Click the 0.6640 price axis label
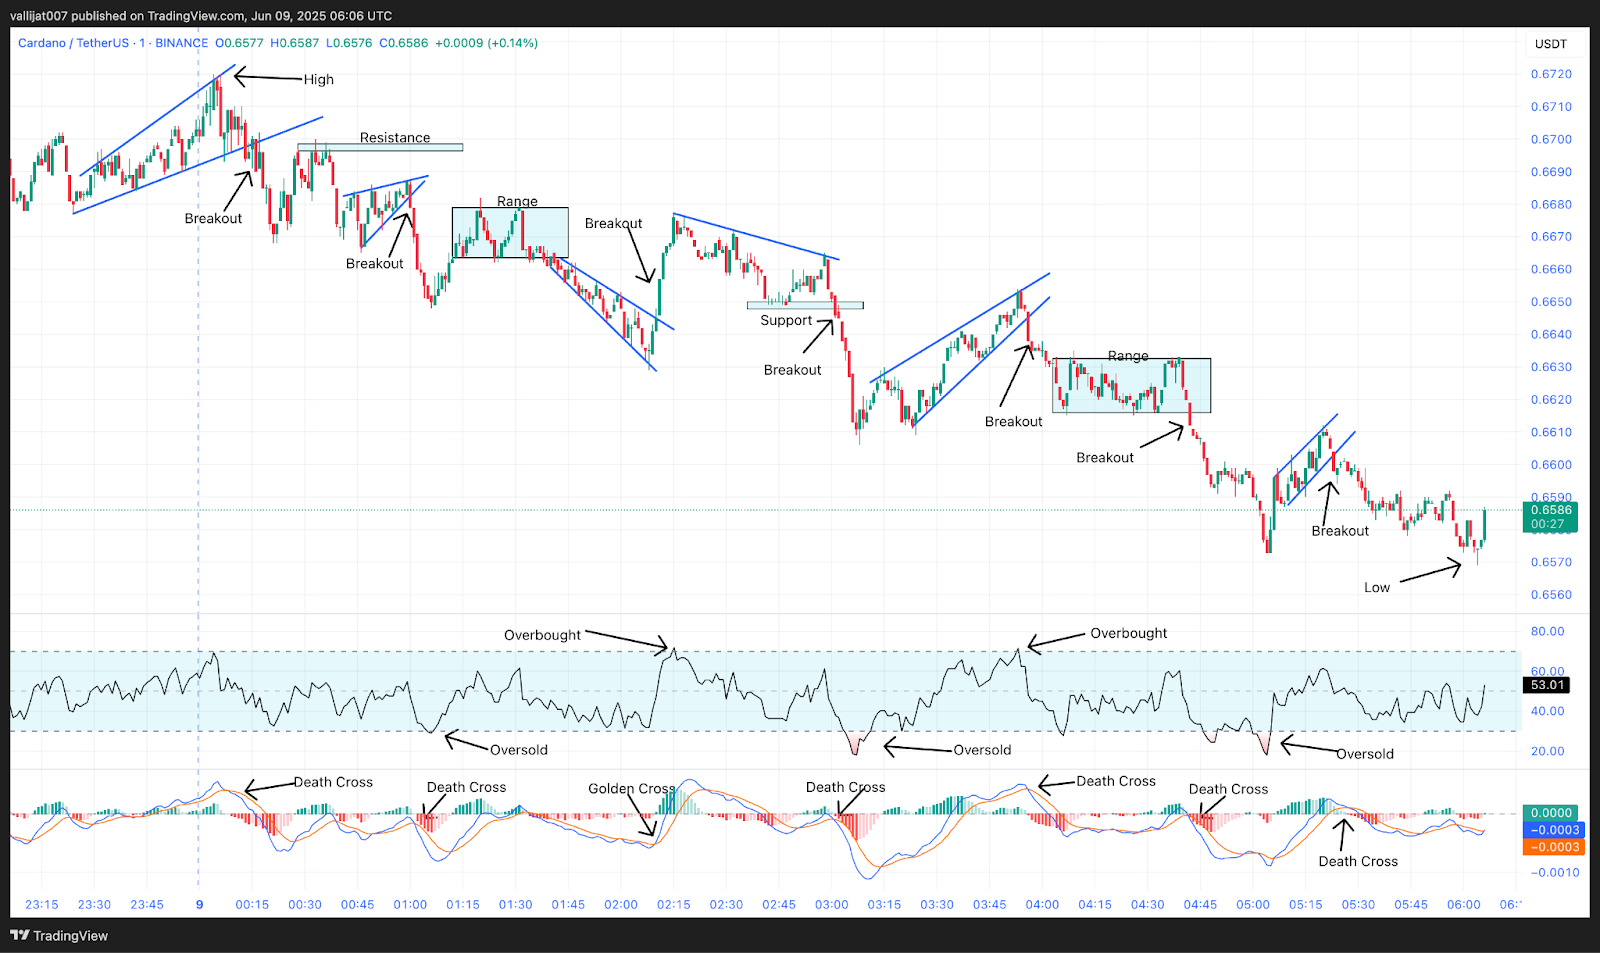The image size is (1600, 953). click(x=1551, y=334)
